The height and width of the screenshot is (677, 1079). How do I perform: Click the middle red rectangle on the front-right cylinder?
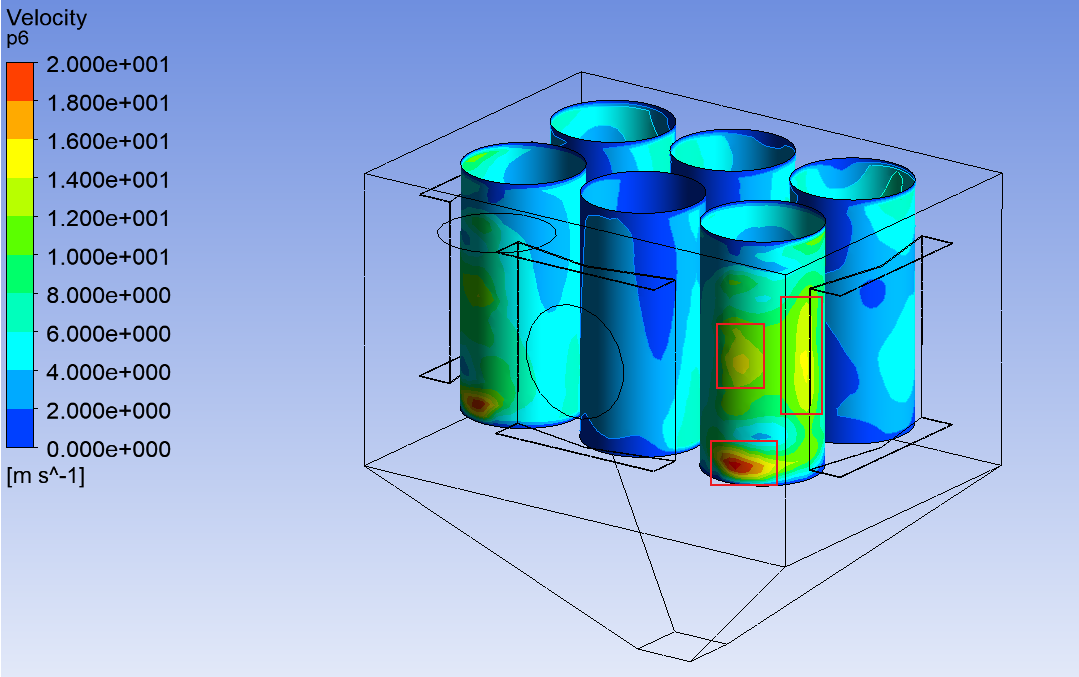point(740,356)
